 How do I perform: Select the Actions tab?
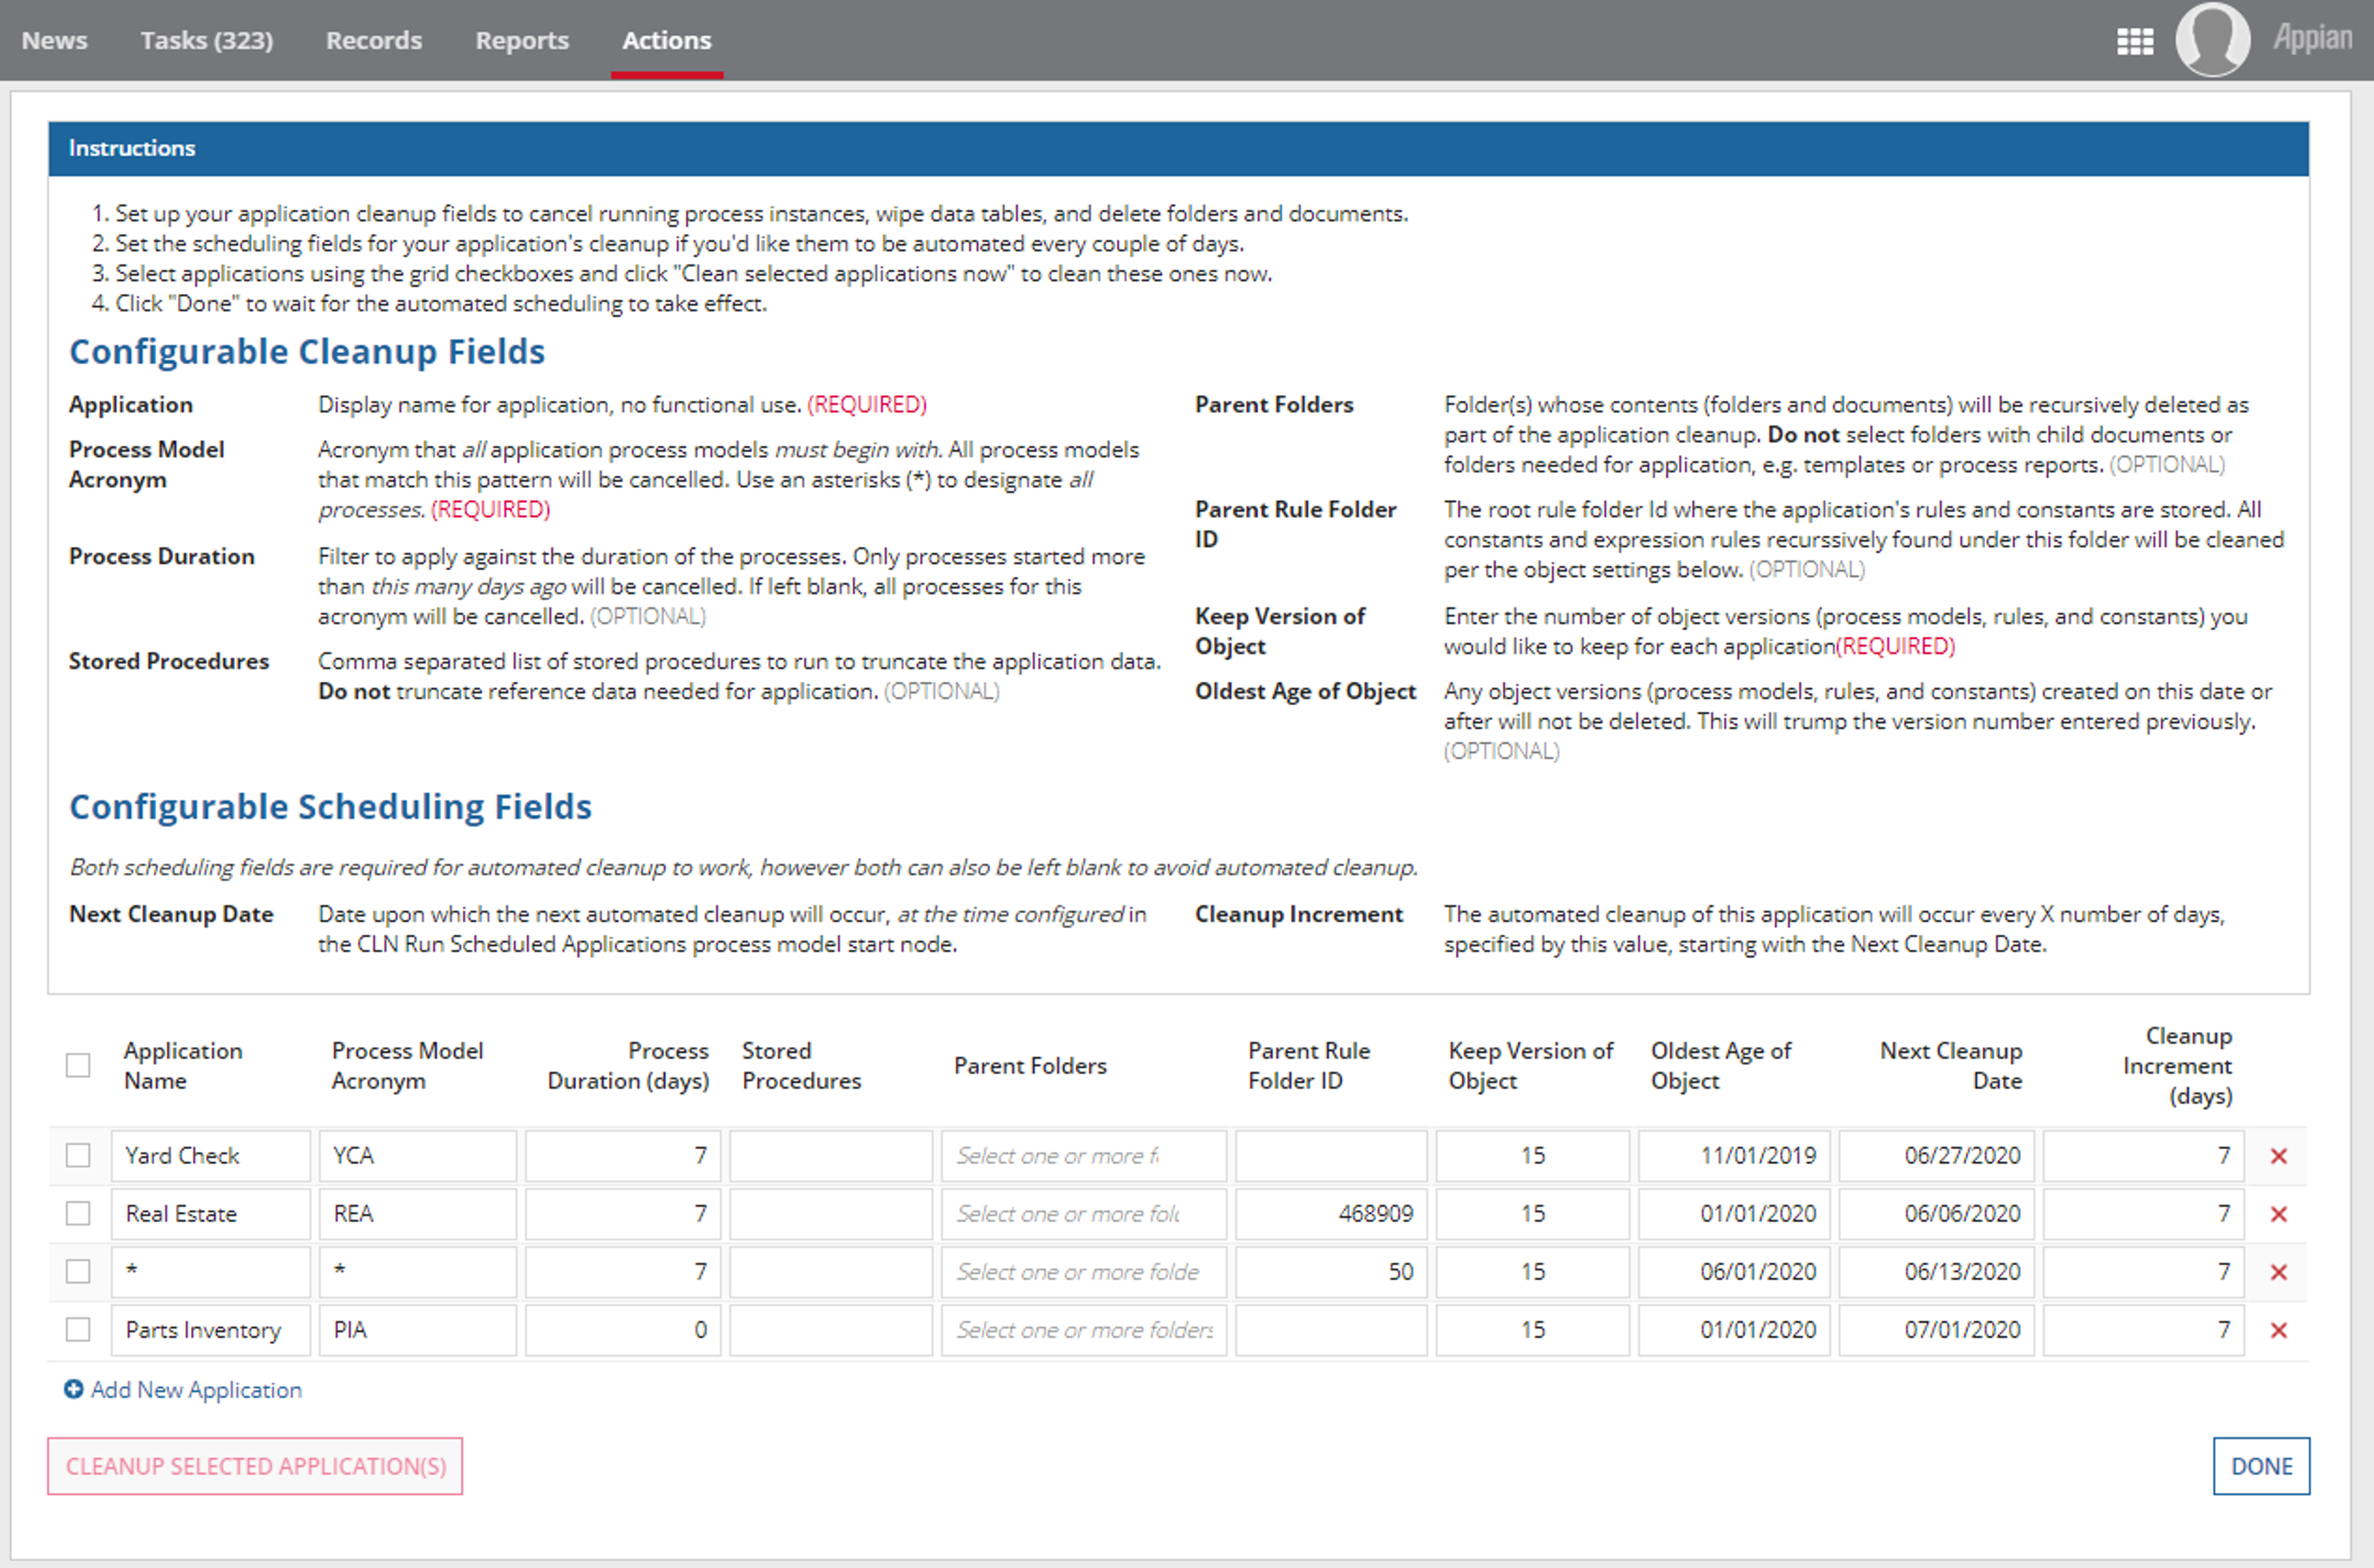point(667,40)
